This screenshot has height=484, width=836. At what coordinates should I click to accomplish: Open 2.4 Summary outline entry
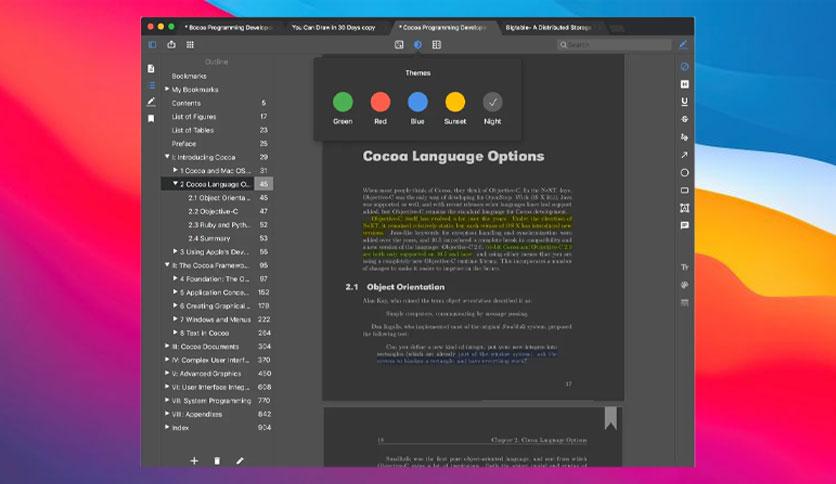click(x=209, y=238)
